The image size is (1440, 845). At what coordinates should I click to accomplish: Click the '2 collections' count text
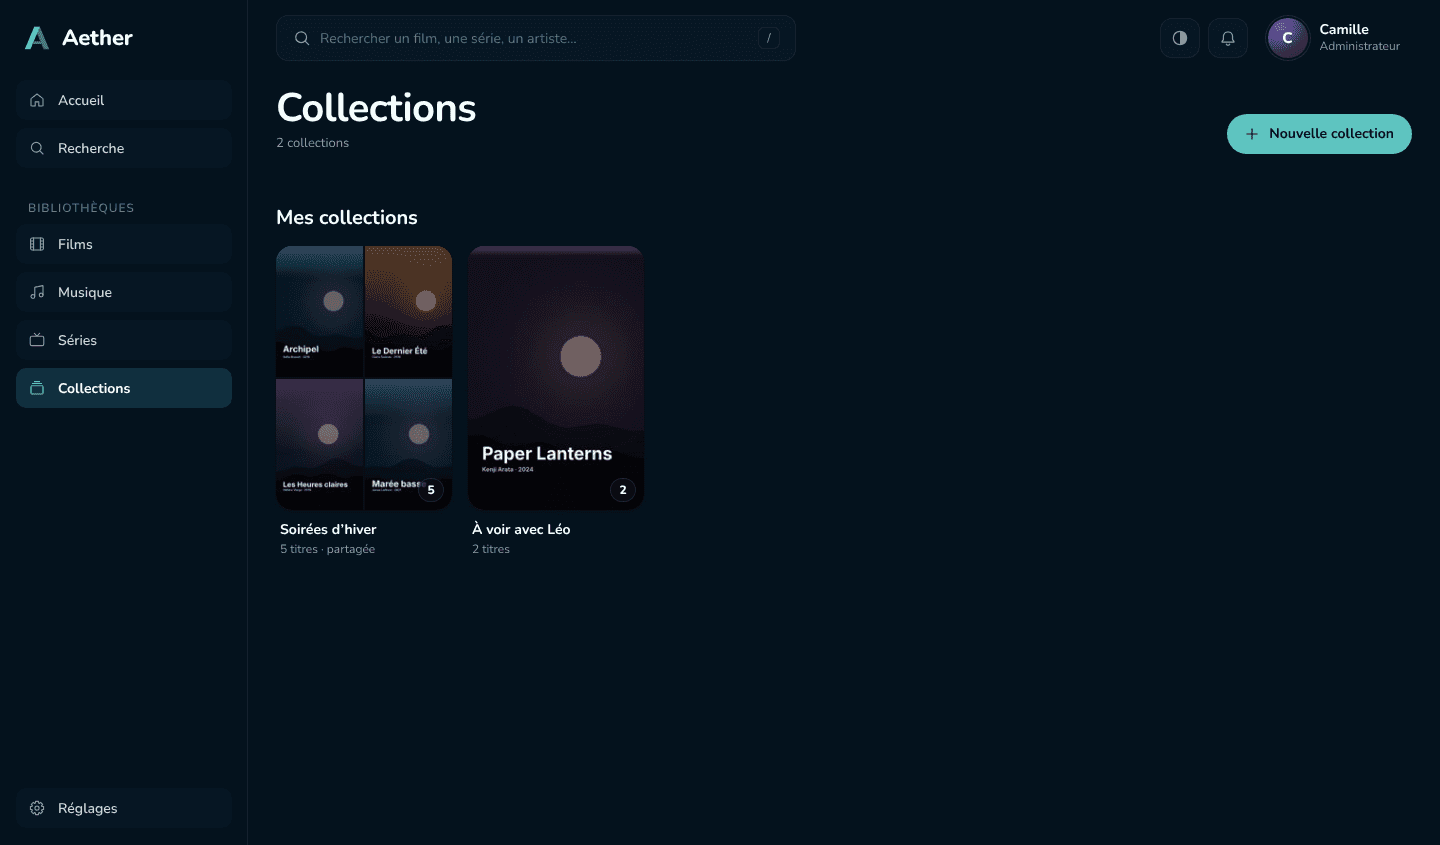point(312,143)
